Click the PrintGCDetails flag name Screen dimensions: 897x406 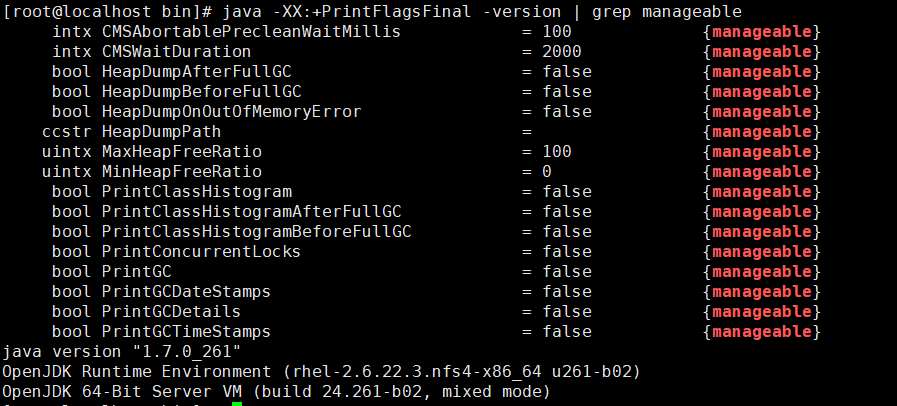tap(172, 312)
